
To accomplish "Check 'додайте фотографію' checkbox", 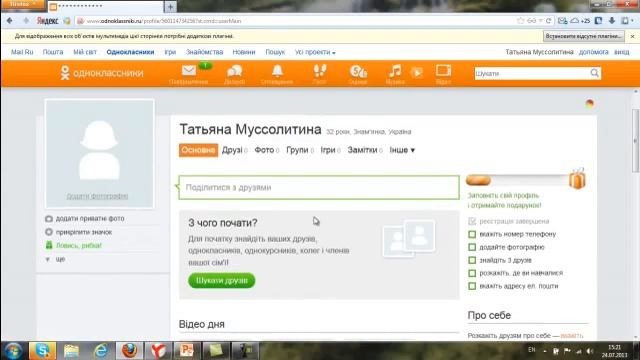I will (472, 247).
